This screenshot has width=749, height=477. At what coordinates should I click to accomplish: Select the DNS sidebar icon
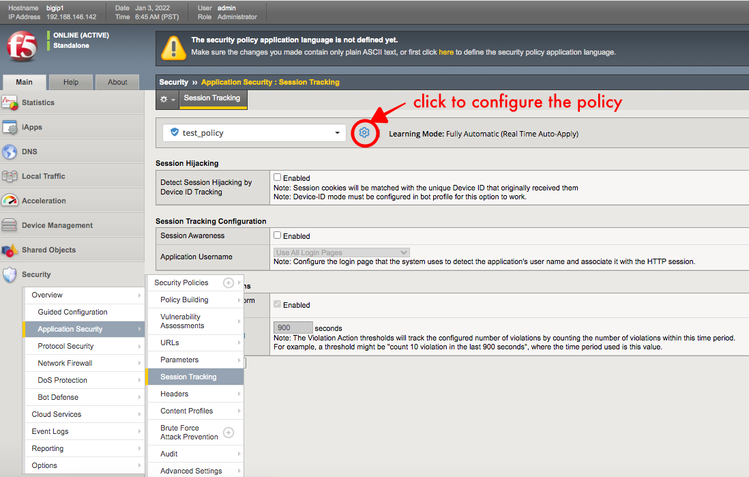click(x=10, y=152)
